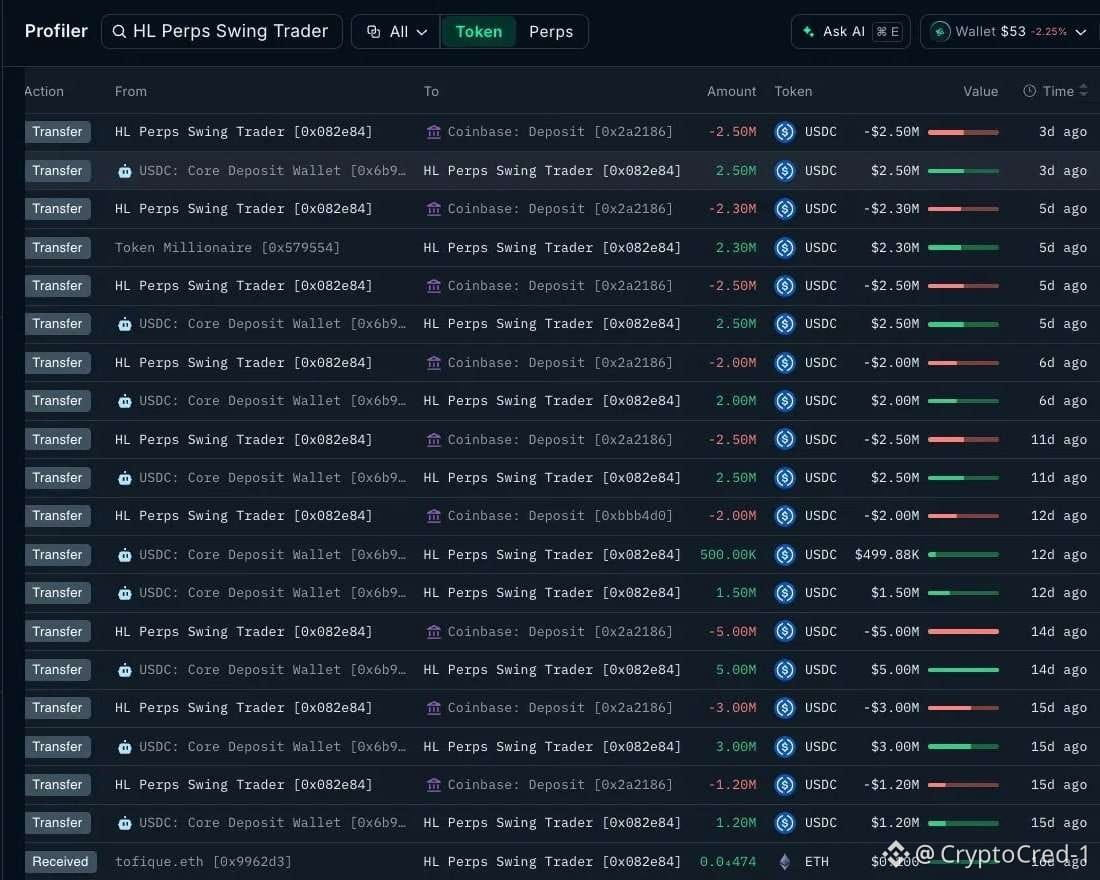1100x880 pixels.
Task: Click the ⌘E shortcut badge
Action: [887, 32]
